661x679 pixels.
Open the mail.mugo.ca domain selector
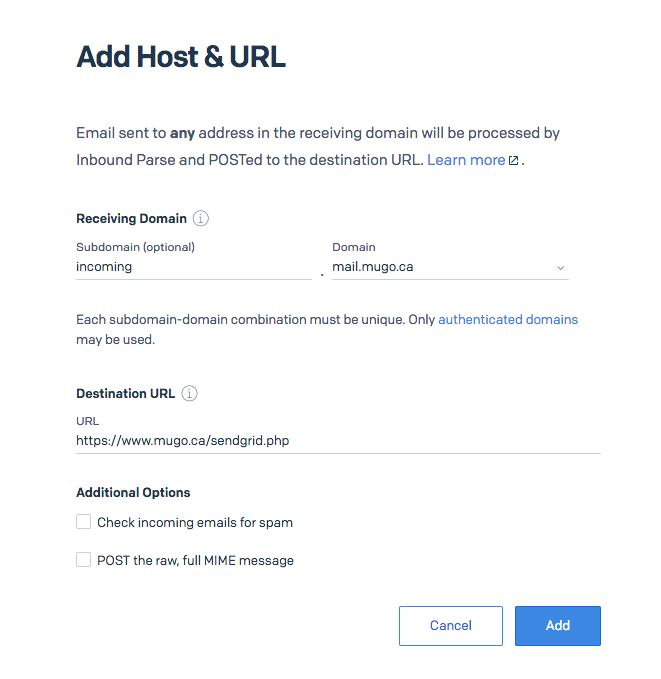click(x=450, y=267)
